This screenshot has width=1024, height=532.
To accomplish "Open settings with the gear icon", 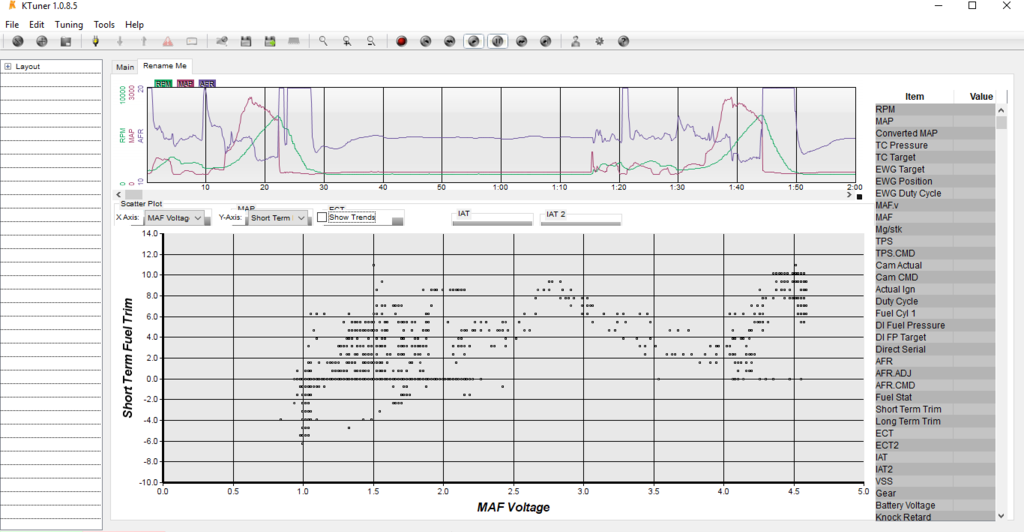I will [600, 41].
